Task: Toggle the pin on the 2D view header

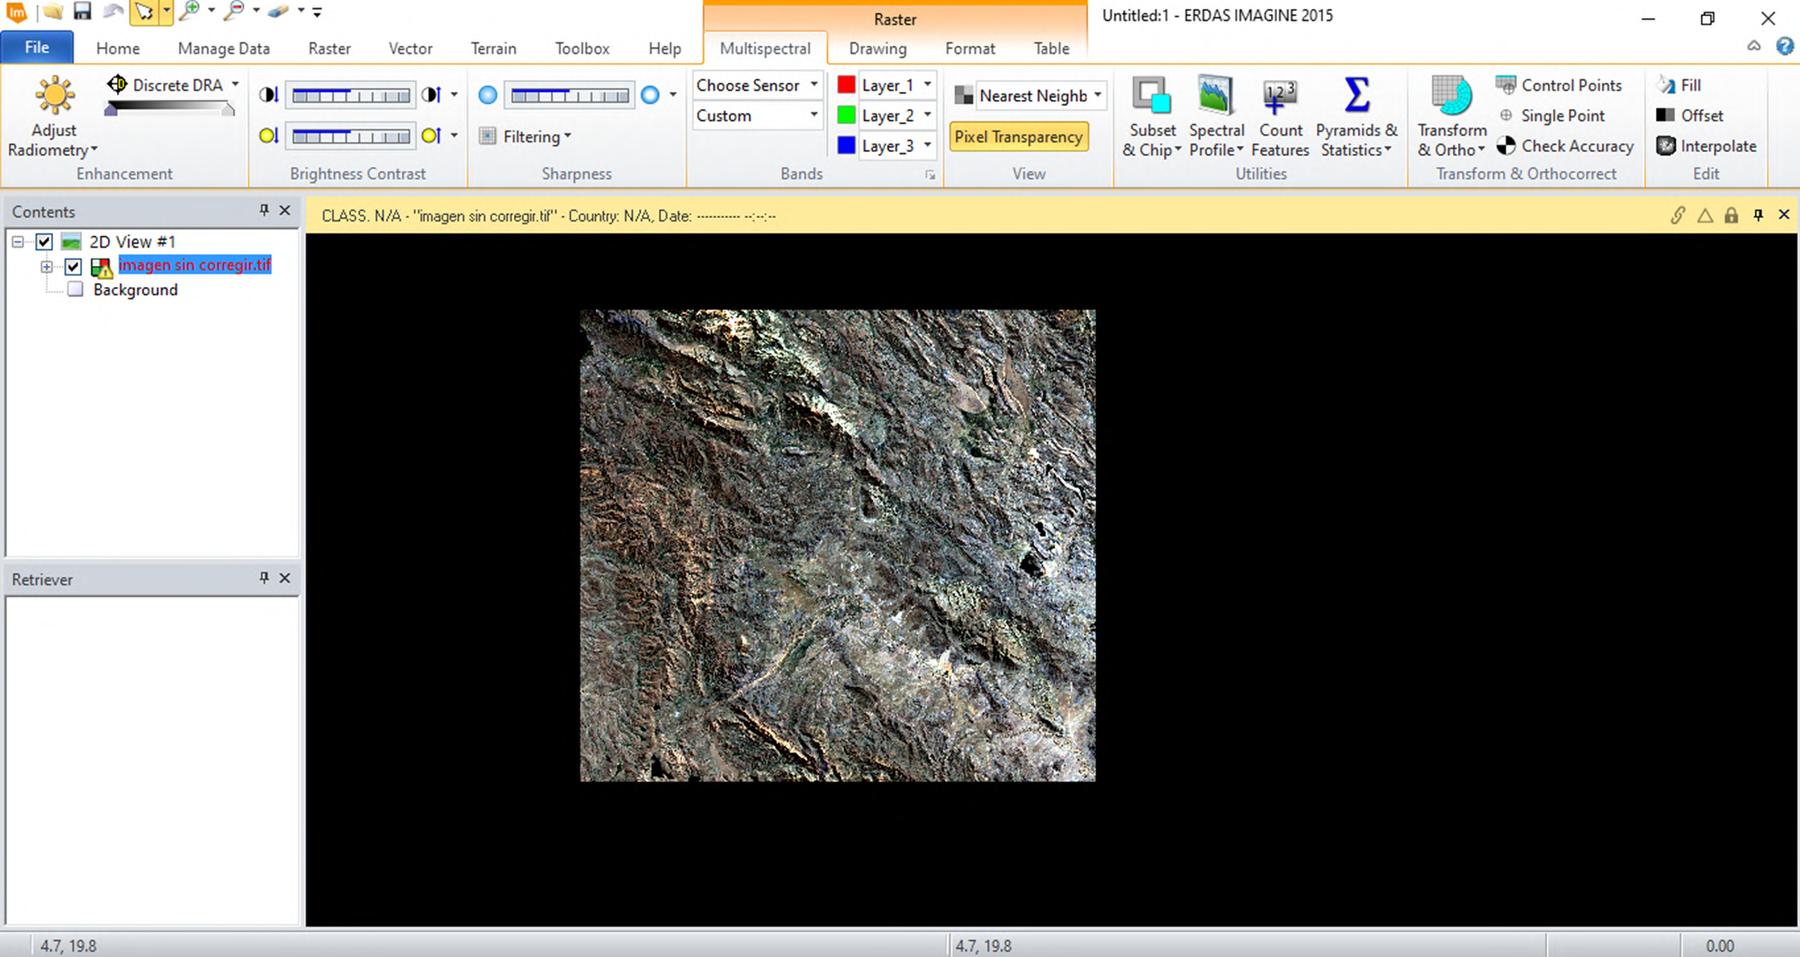Action: point(1758,215)
